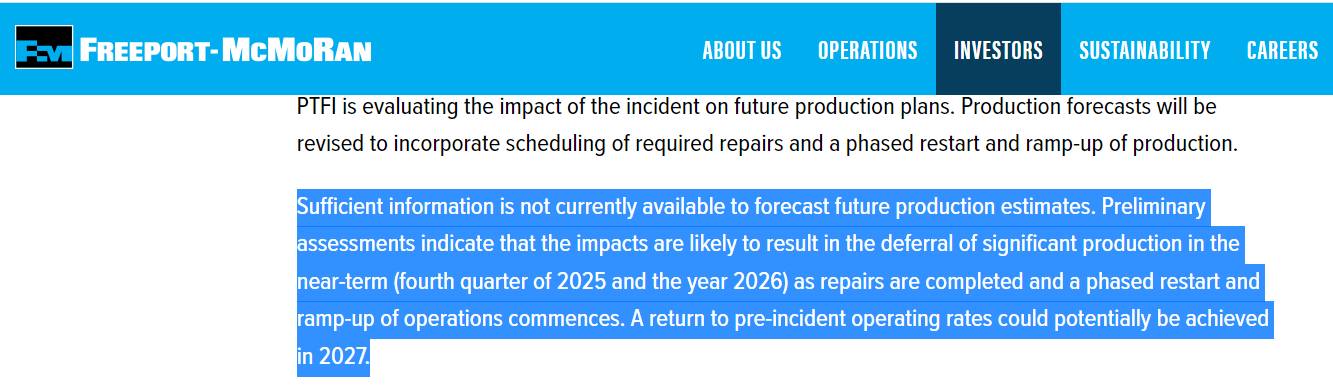Open the Freeport-McMoRan wordmark home link
The width and height of the screenshot is (1333, 386).
[x=226, y=50]
